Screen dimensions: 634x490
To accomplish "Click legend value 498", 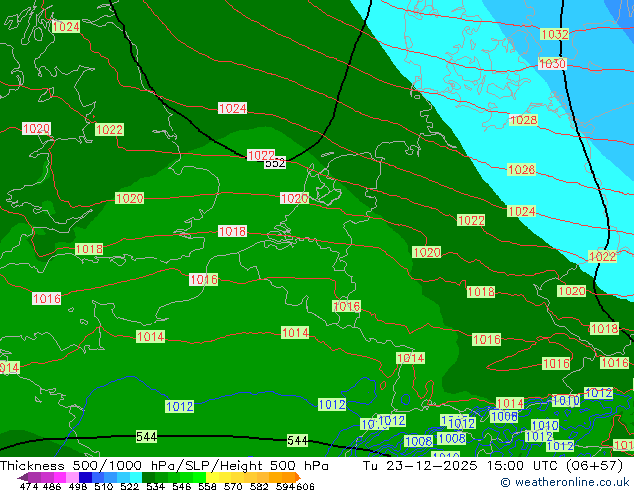I will tap(78, 486).
